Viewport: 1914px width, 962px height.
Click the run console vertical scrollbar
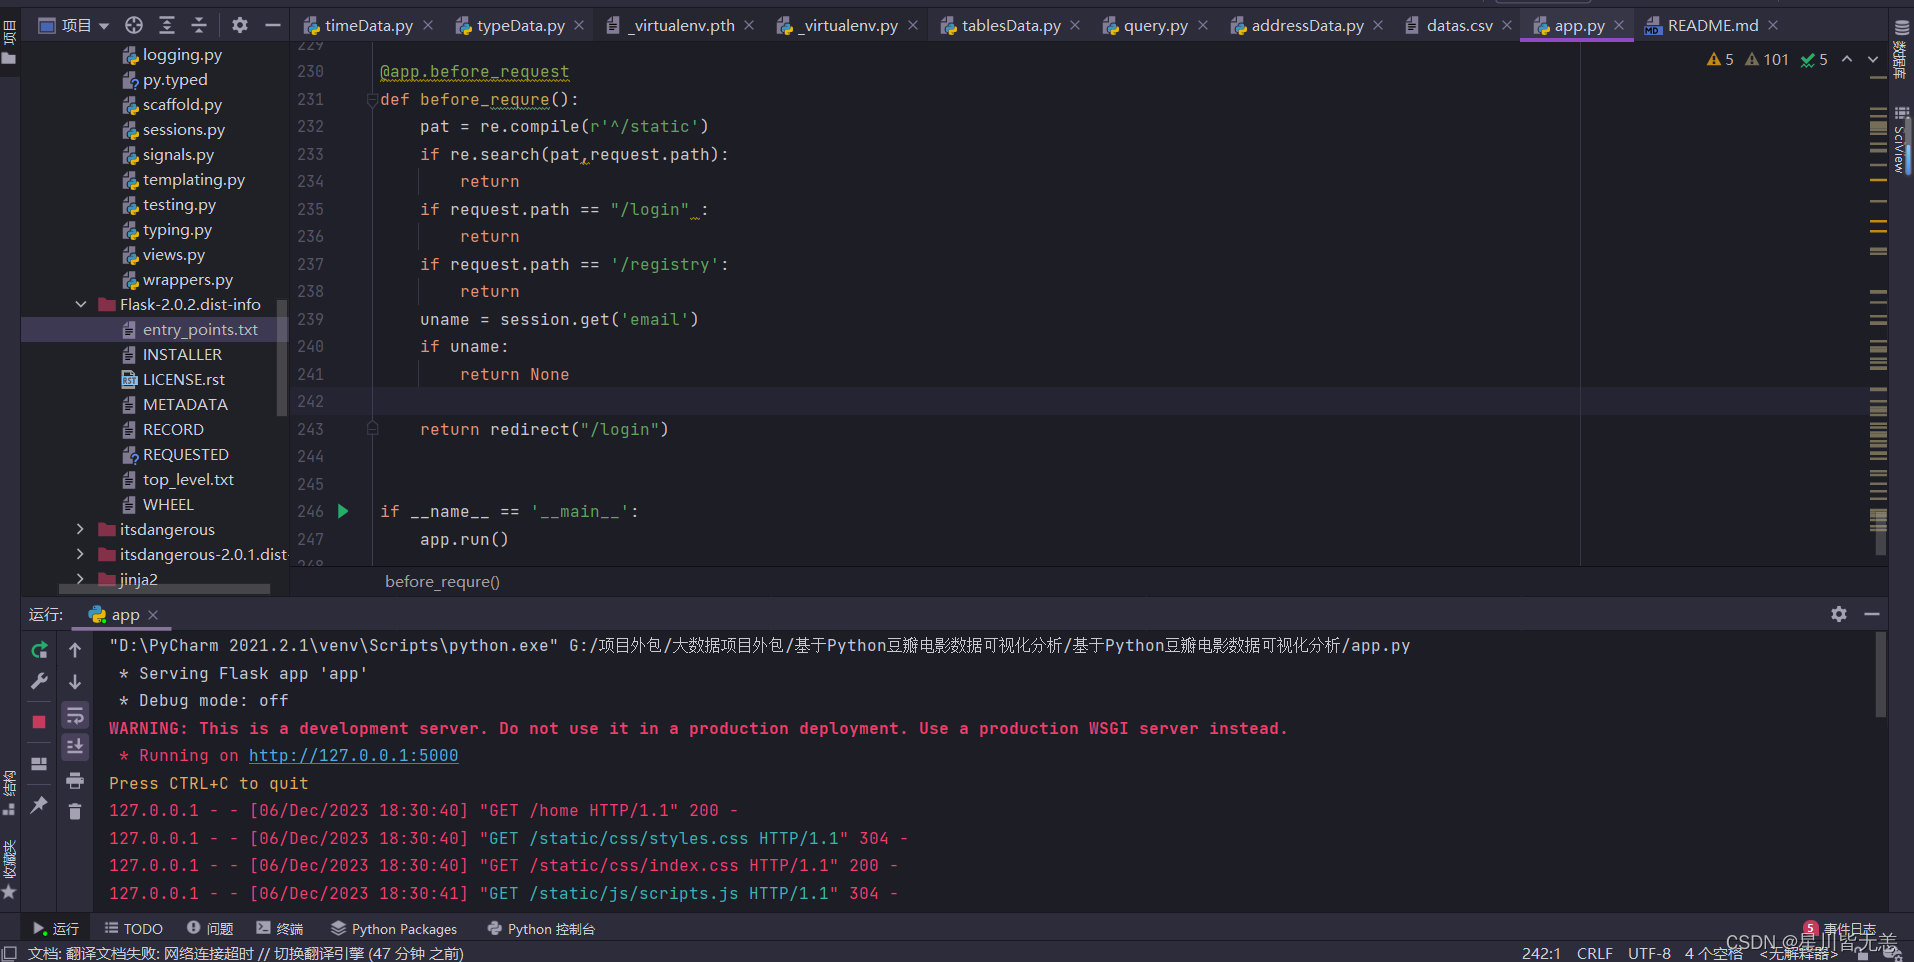1880,675
